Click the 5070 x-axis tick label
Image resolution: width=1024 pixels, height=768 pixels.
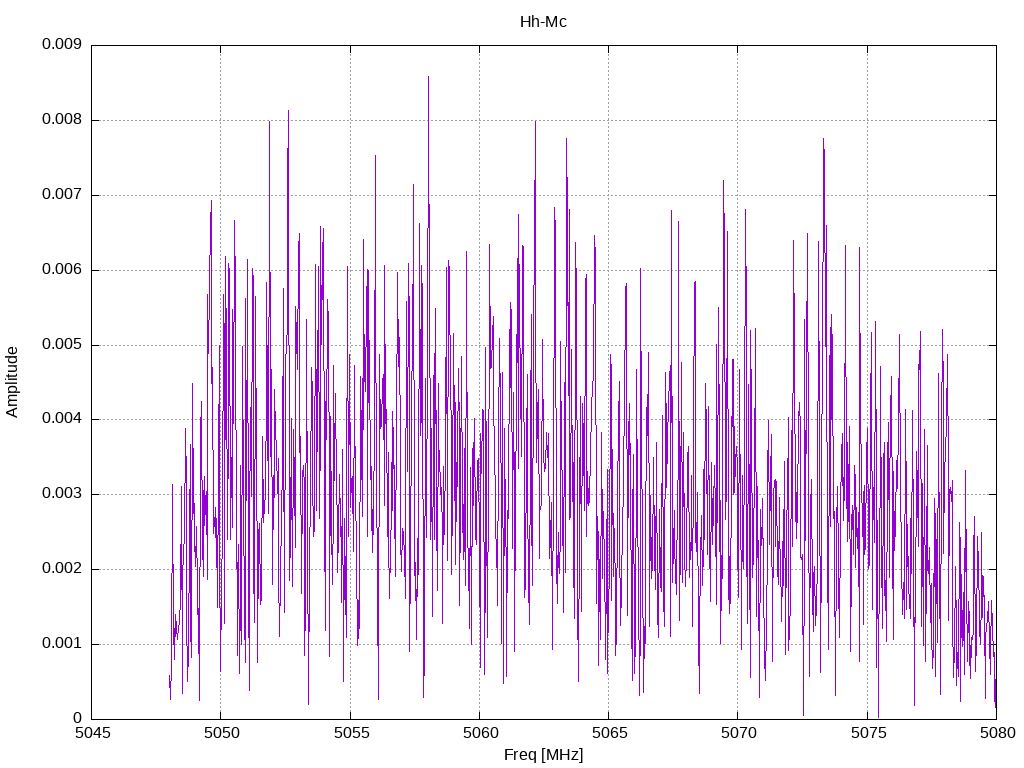[x=739, y=733]
